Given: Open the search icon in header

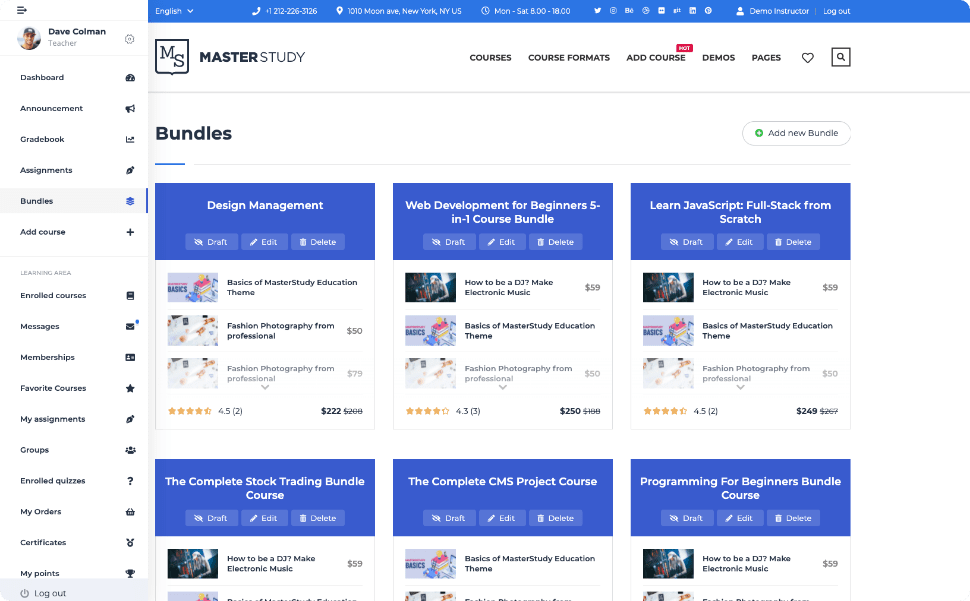Looking at the screenshot, I should (841, 58).
